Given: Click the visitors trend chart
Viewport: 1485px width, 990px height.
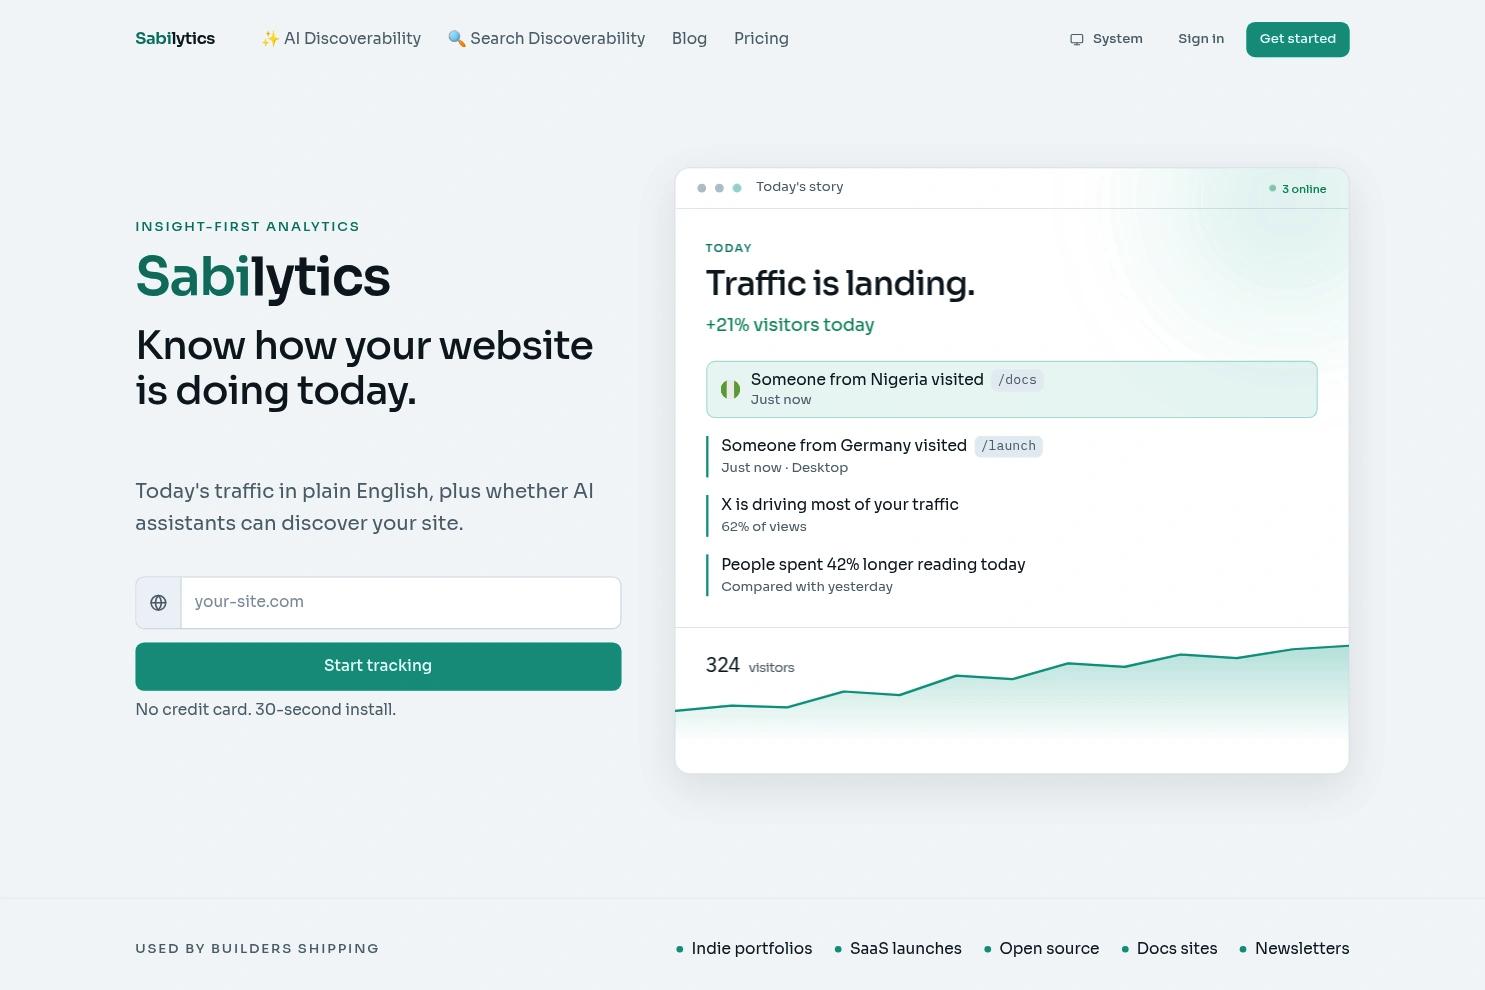Looking at the screenshot, I should (x=1011, y=690).
